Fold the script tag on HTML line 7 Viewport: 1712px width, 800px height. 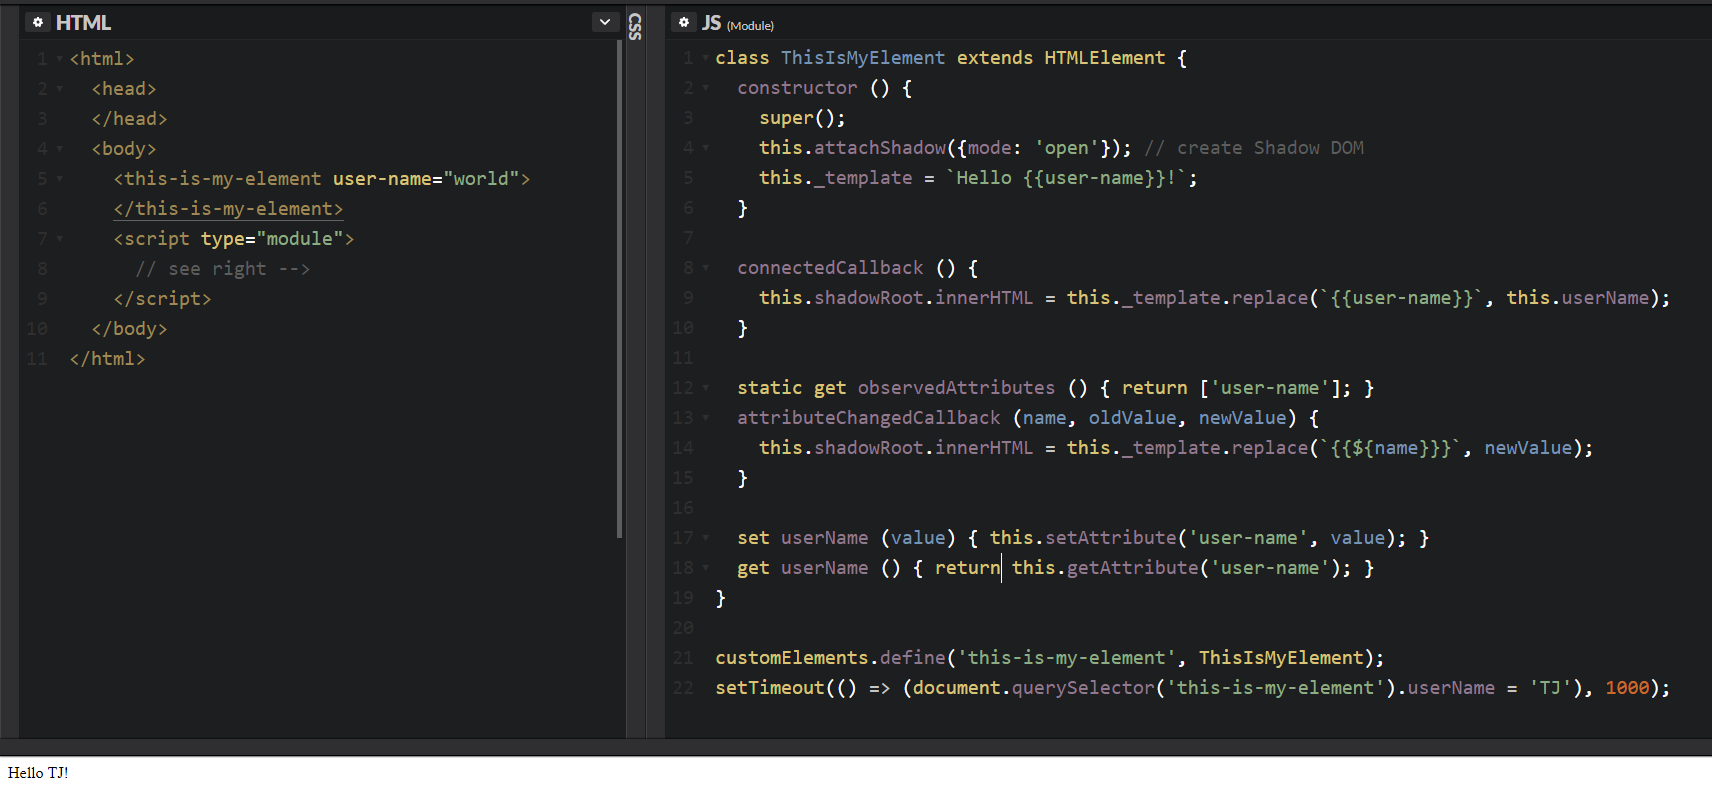(x=60, y=239)
